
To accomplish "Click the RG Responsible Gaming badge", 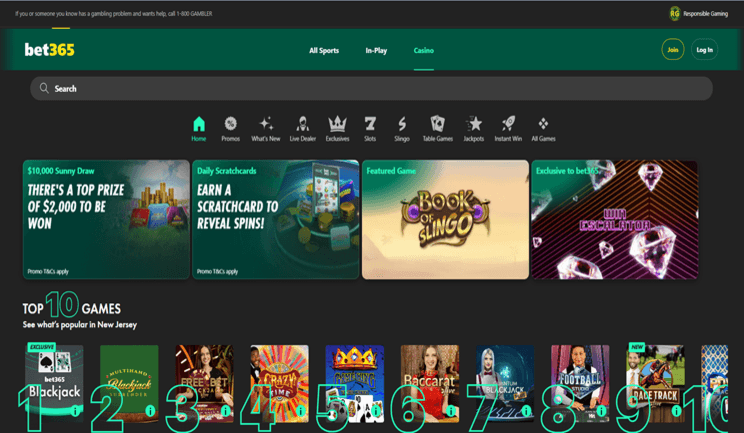I will pos(674,13).
